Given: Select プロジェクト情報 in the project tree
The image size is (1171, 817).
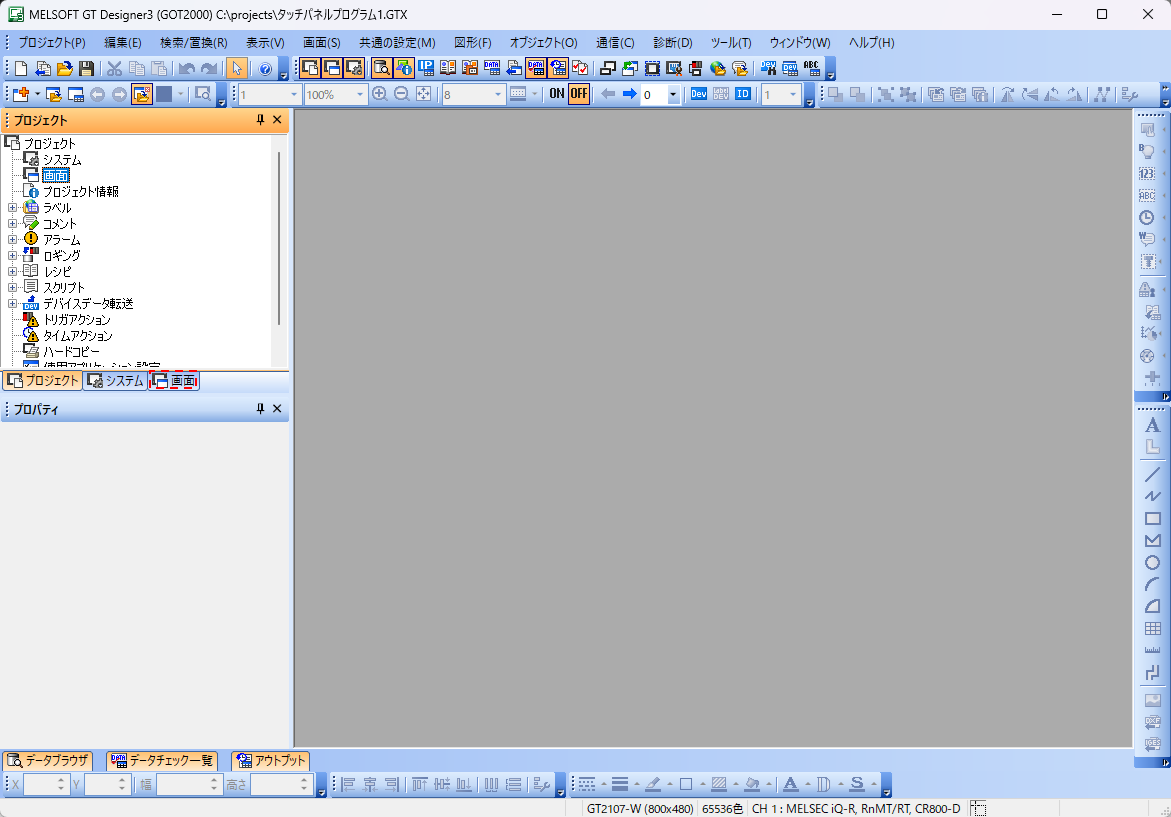Looking at the screenshot, I should click(x=80, y=191).
